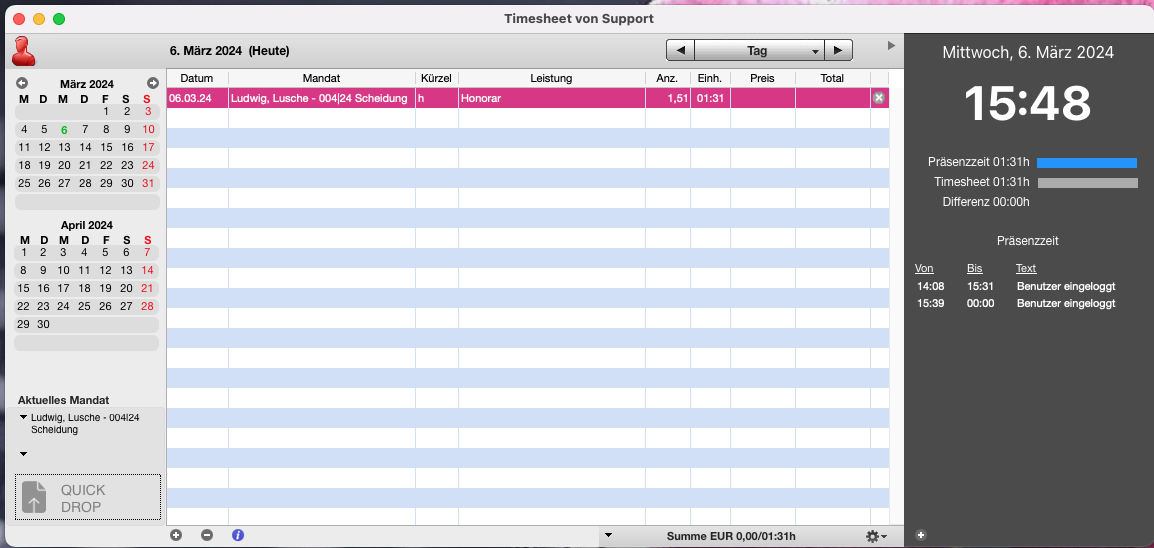Image resolution: width=1154 pixels, height=548 pixels.
Task: Select the Honorar service cell
Action: [551, 98]
